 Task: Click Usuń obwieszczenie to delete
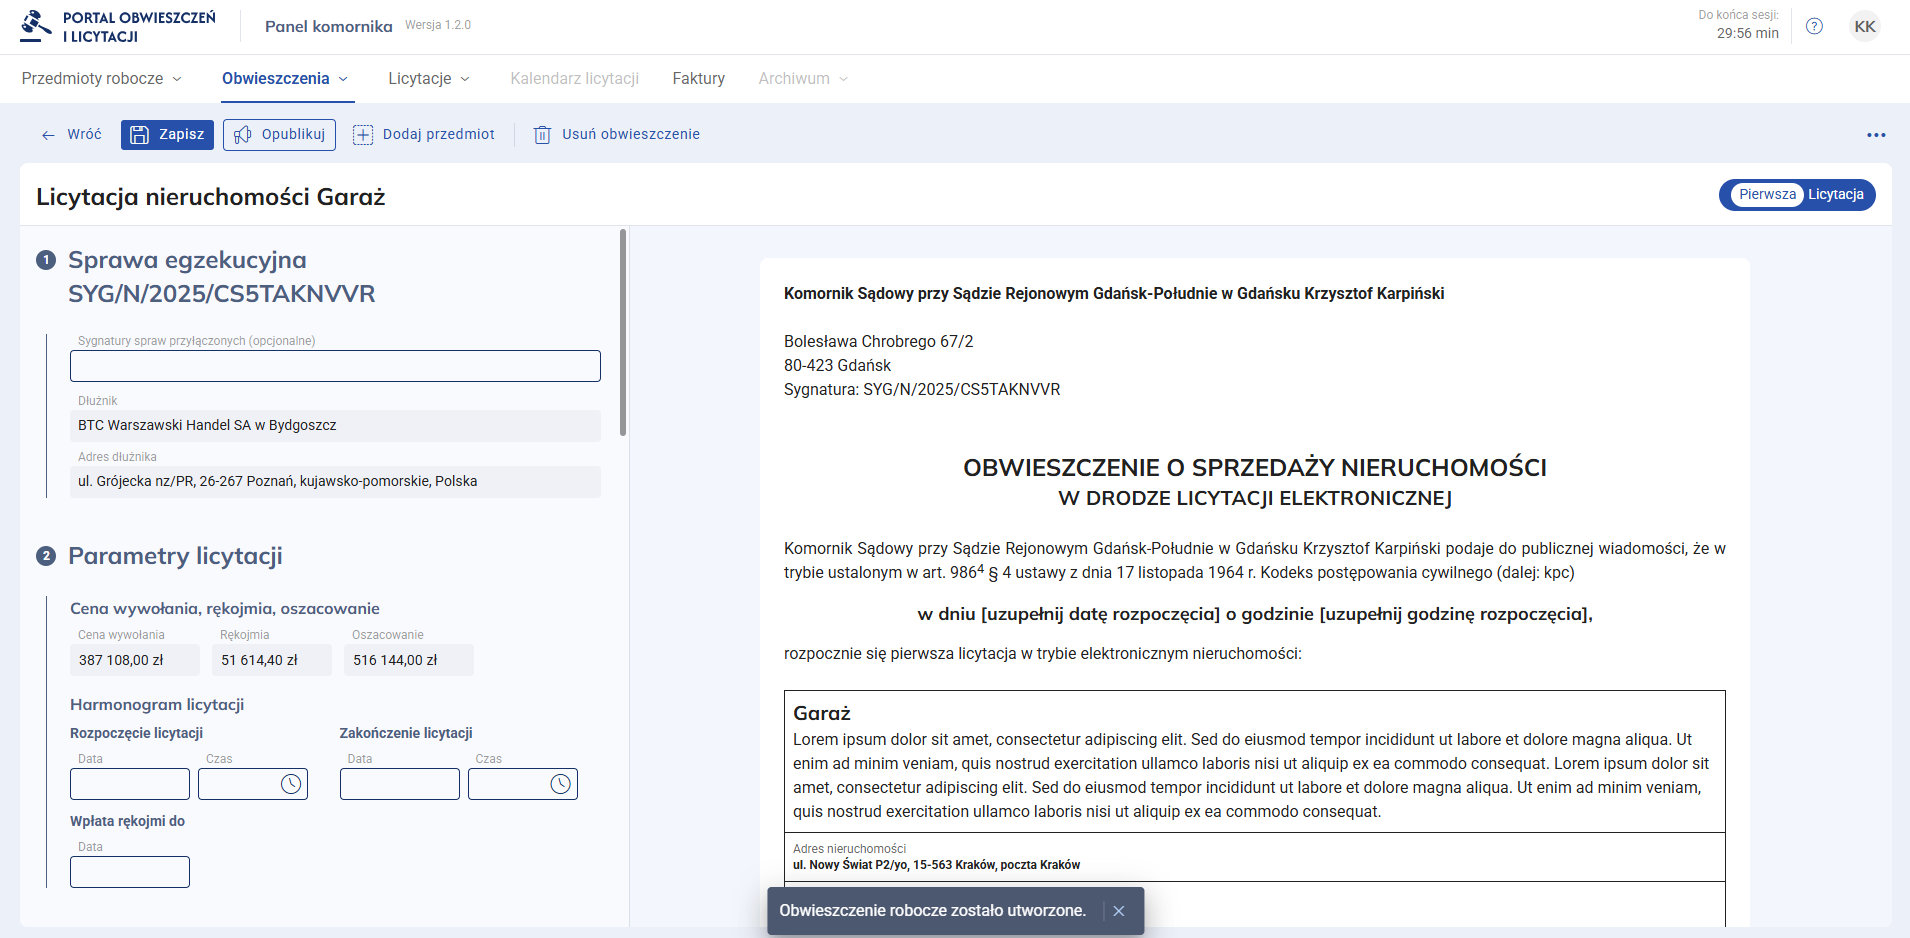(x=617, y=135)
